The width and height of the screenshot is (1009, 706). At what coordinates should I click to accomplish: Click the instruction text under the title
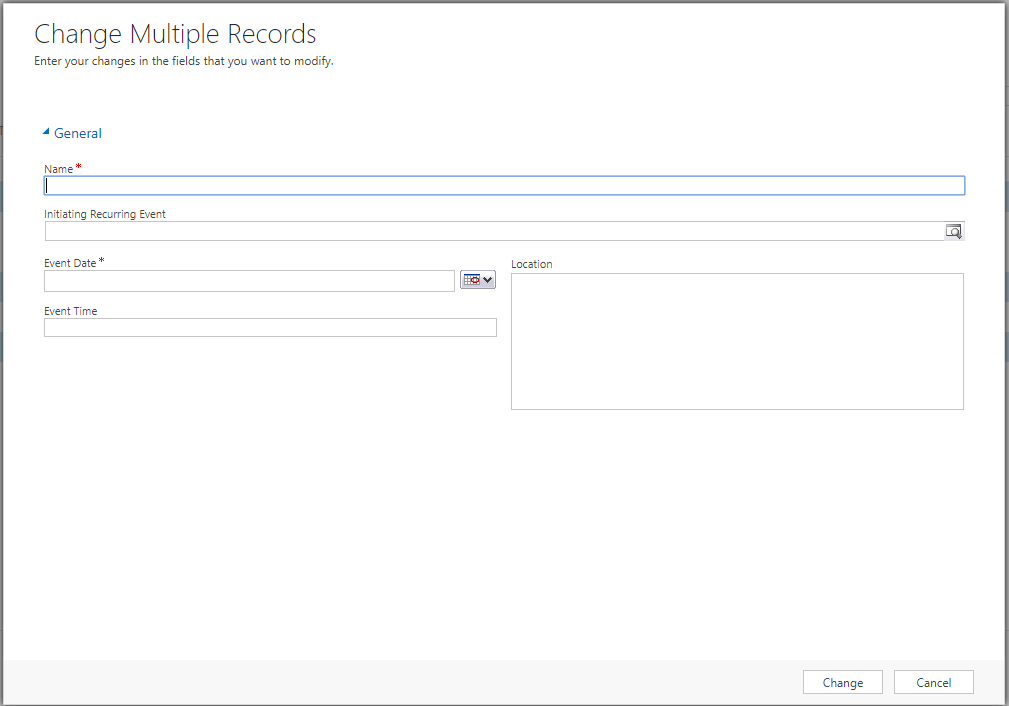click(x=183, y=61)
